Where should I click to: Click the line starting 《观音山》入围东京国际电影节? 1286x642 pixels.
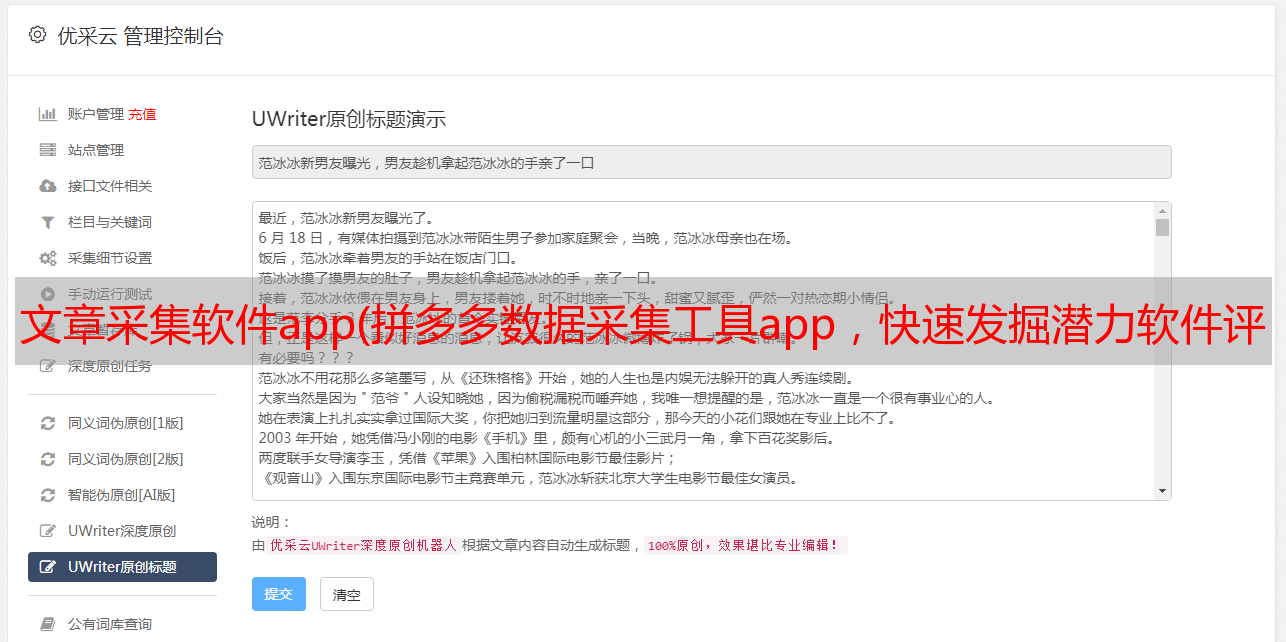point(528,478)
